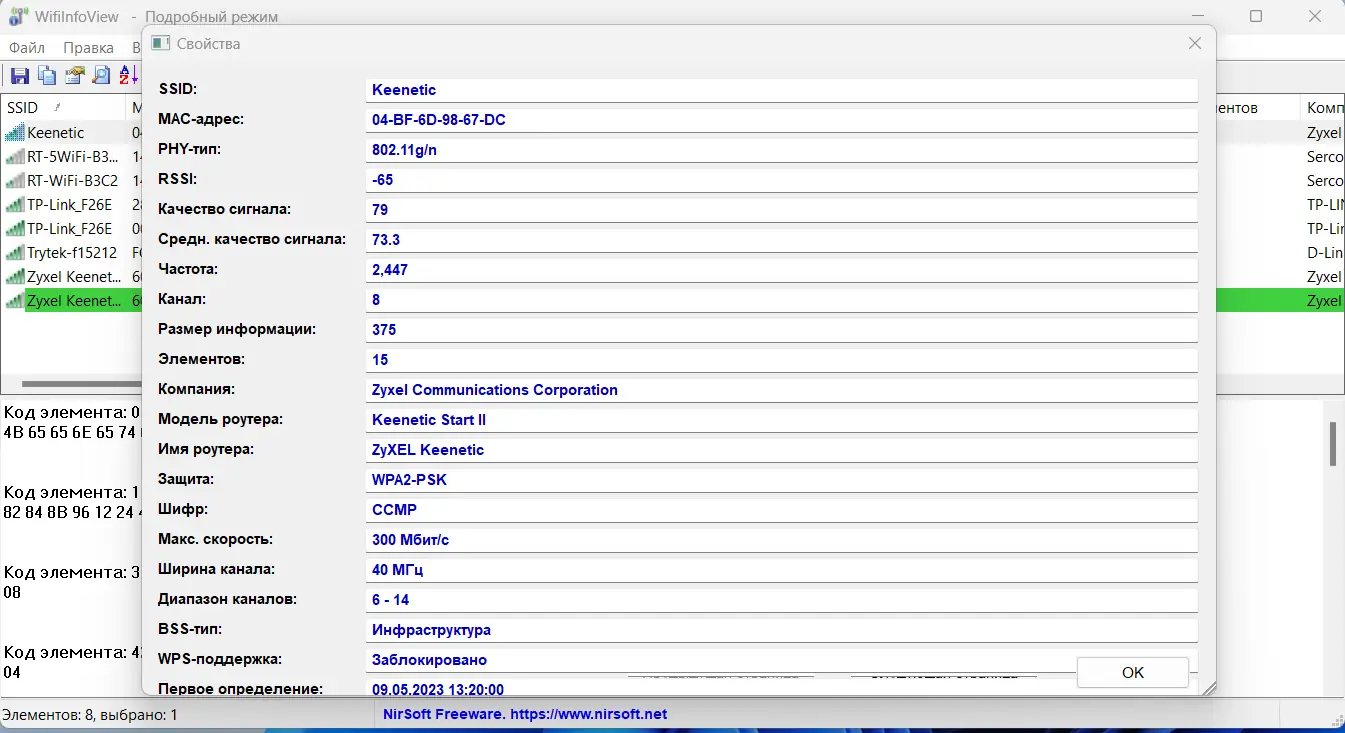Screen dimensions: 1345x733
Task: Click the signal icon of the green highlighted Zyxel row
Action: point(15,301)
